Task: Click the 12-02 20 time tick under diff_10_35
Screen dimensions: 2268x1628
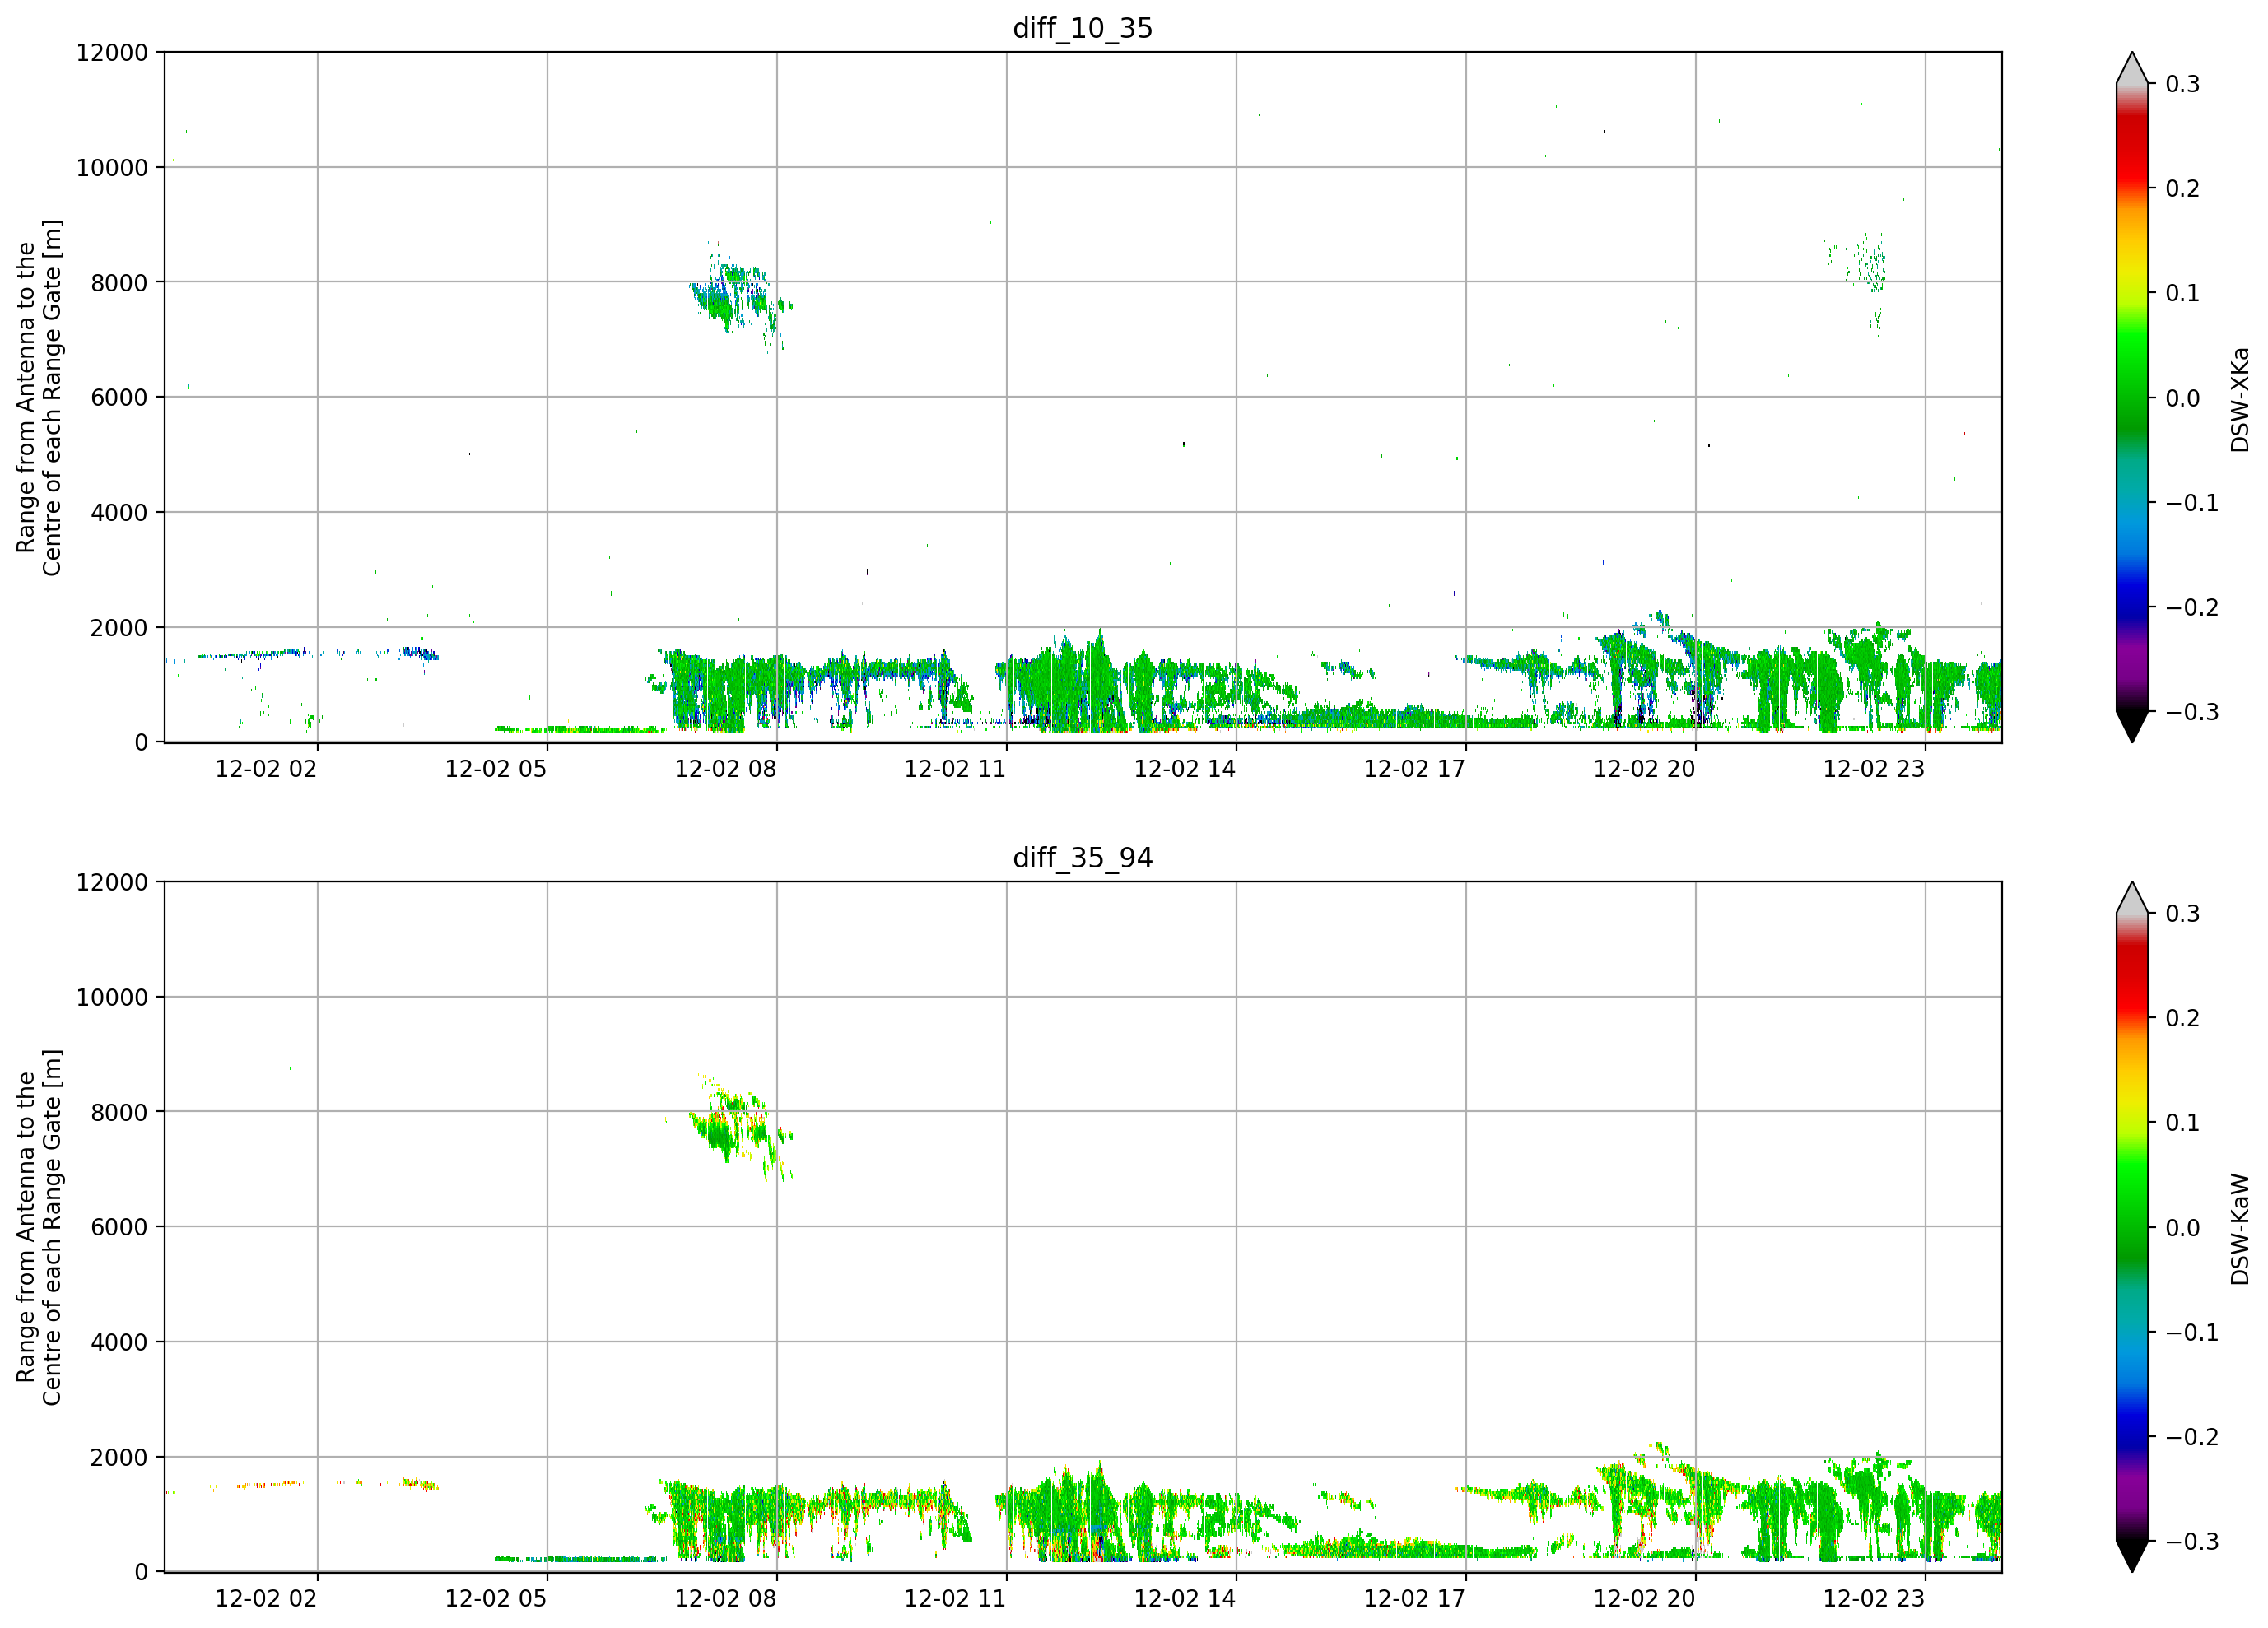Action: [x=1644, y=769]
